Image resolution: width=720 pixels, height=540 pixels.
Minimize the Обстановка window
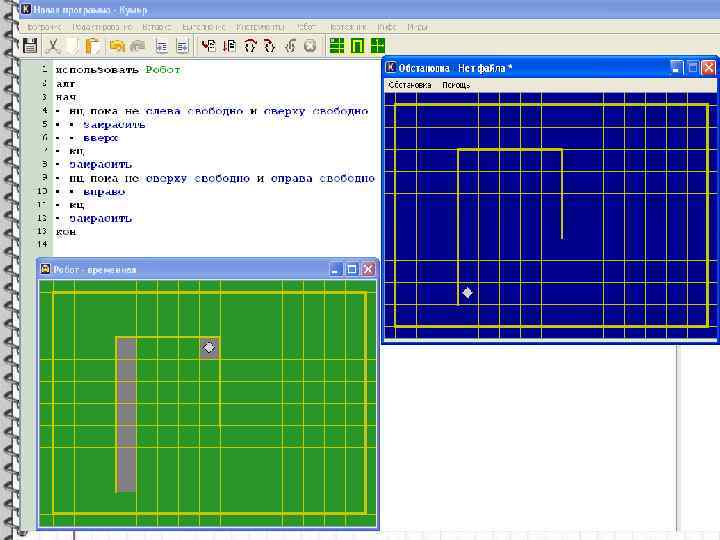coord(676,68)
